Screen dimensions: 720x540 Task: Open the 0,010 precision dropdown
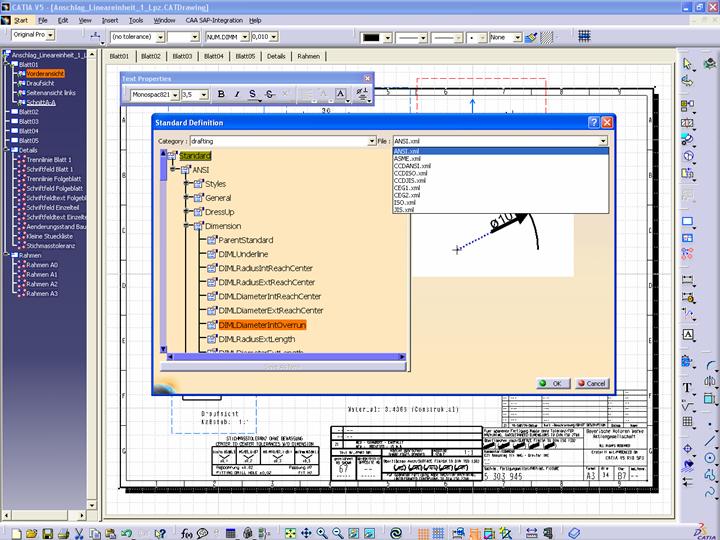click(274, 37)
